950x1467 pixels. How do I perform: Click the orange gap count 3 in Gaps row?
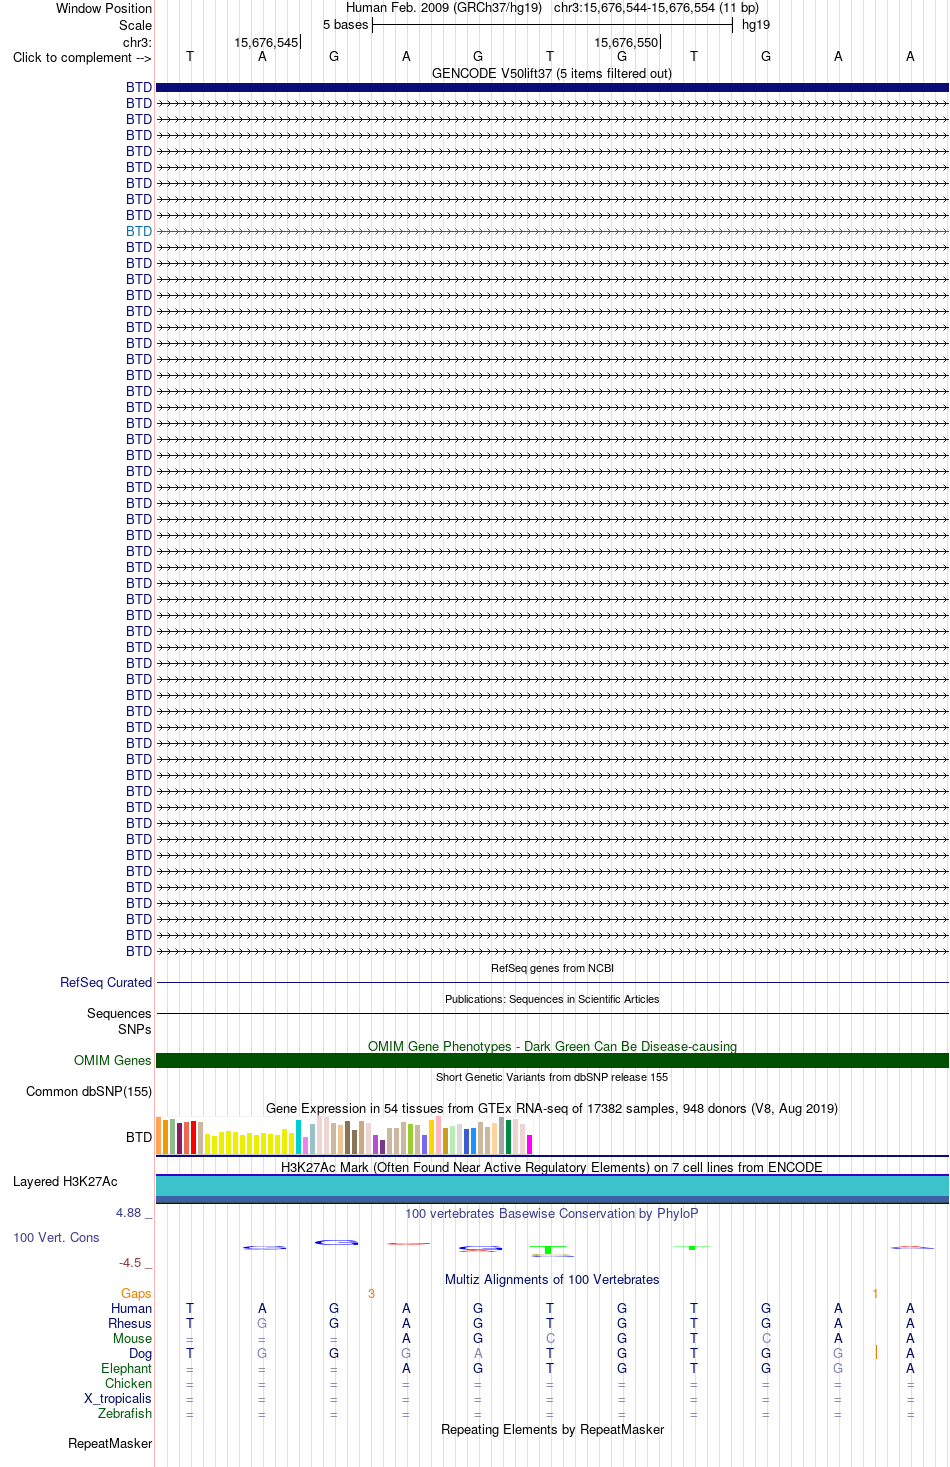tap(371, 1293)
